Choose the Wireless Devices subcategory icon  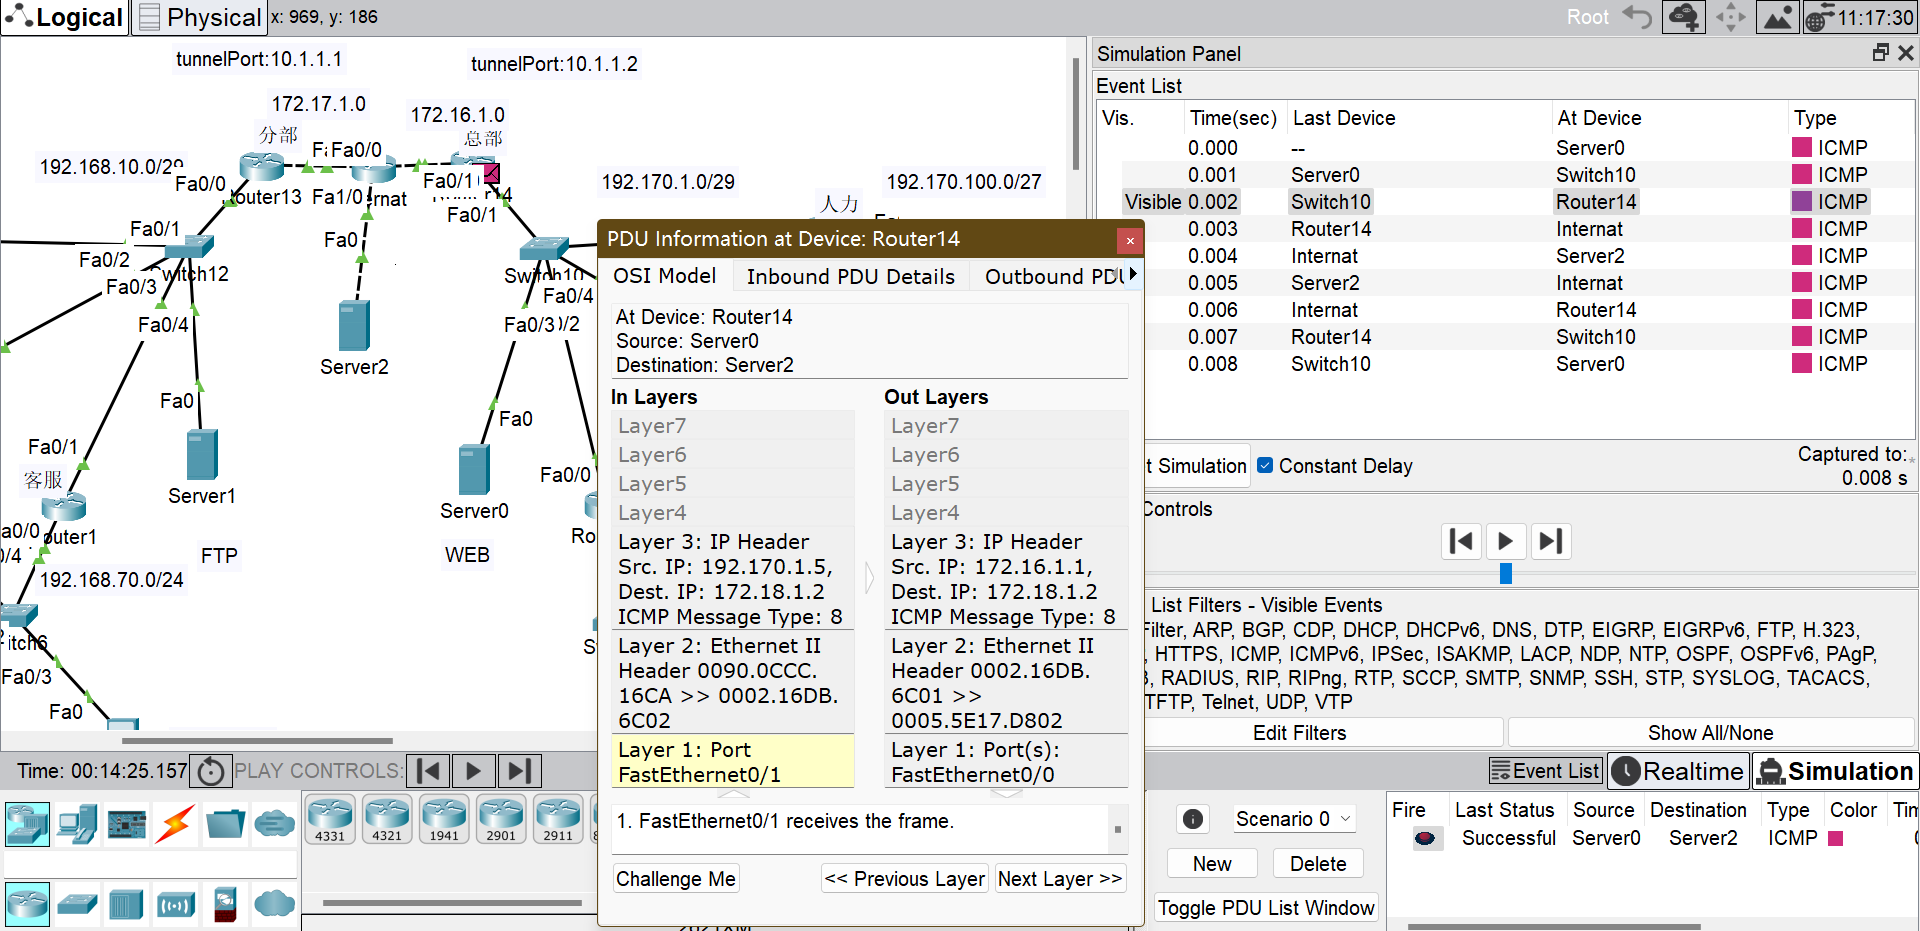(x=176, y=905)
